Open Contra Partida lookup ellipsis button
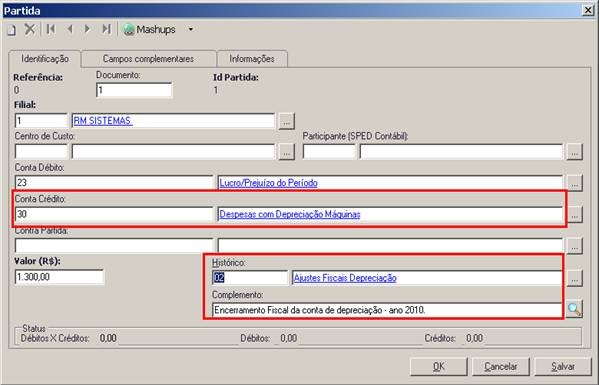The width and height of the screenshot is (599, 385). click(x=574, y=246)
